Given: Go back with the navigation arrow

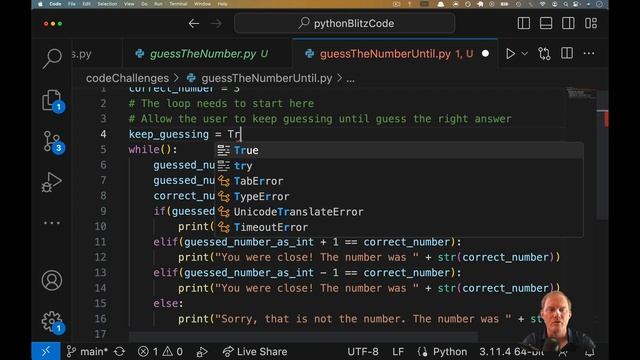Looking at the screenshot, I should tap(194, 24).
